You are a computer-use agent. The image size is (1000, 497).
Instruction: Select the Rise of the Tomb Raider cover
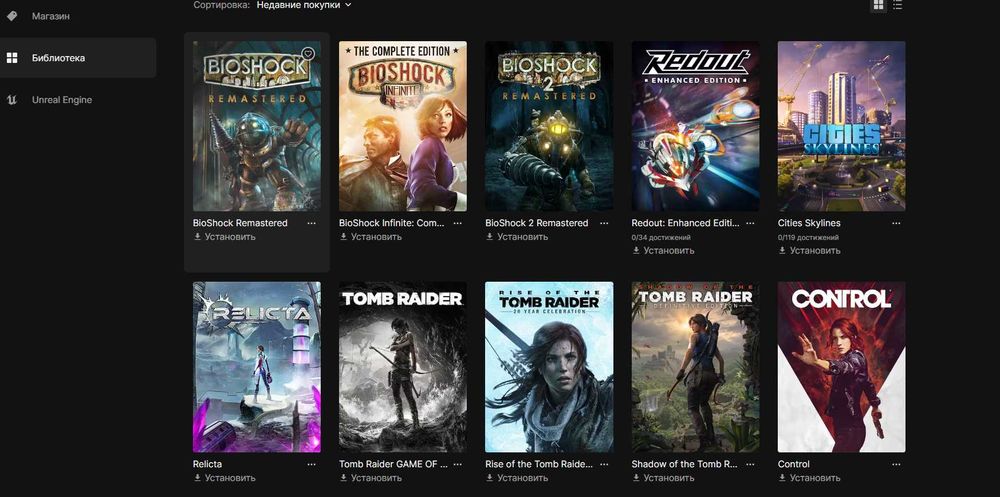click(x=548, y=367)
